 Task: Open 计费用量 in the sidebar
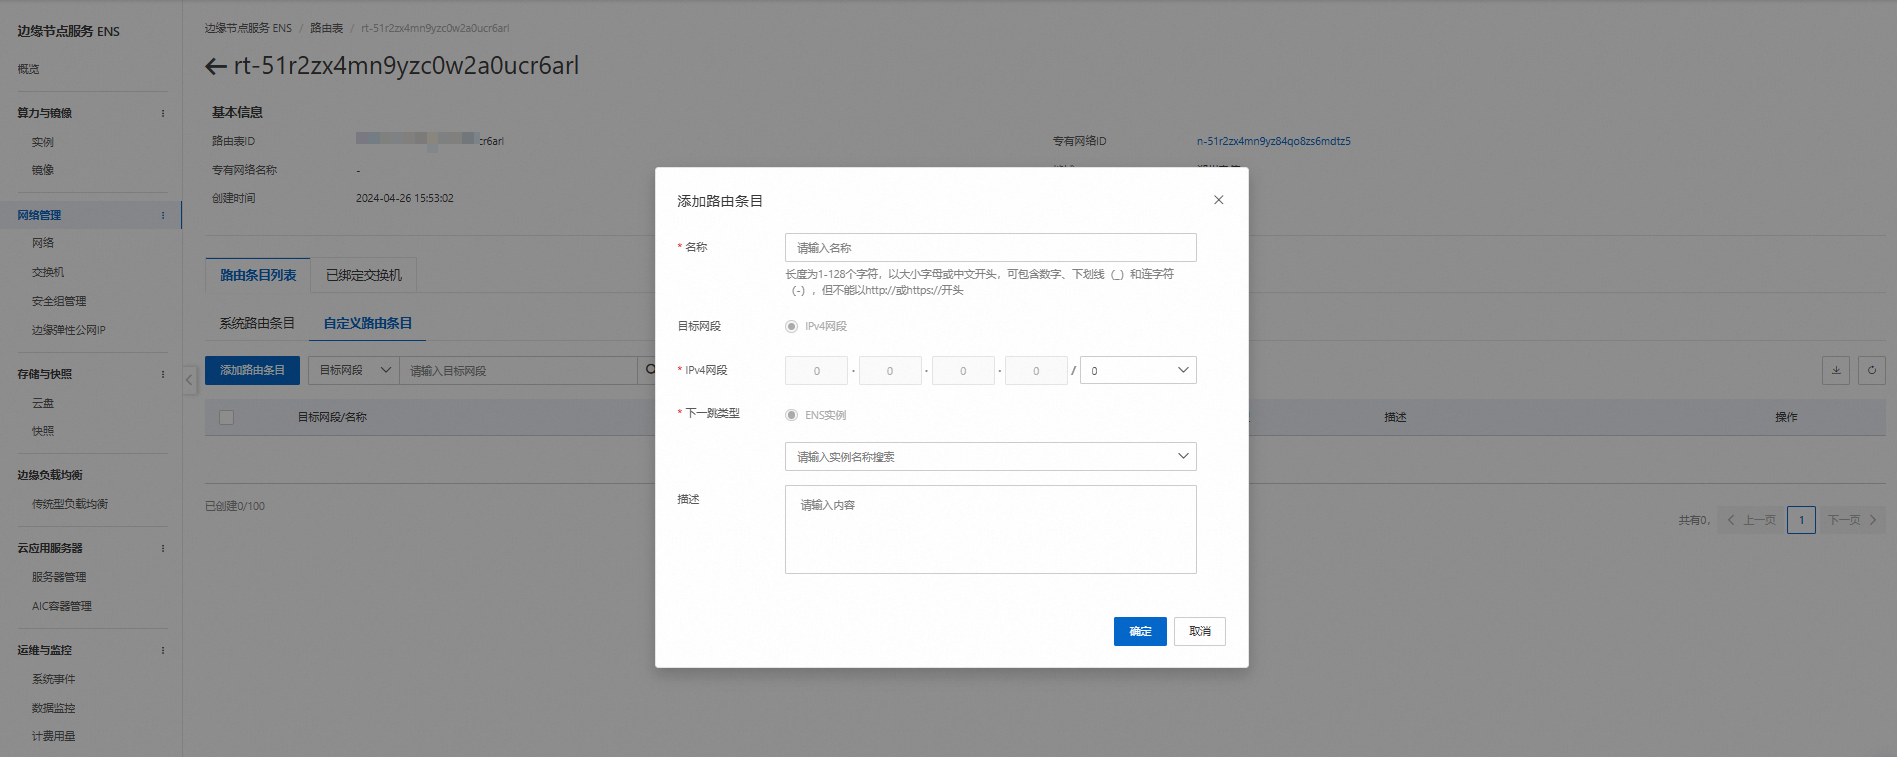[54, 736]
